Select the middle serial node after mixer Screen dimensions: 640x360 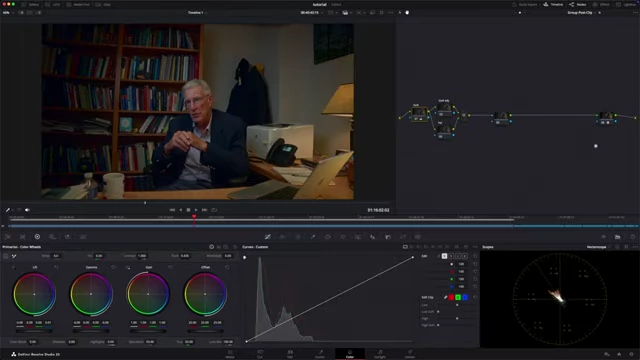501,118
